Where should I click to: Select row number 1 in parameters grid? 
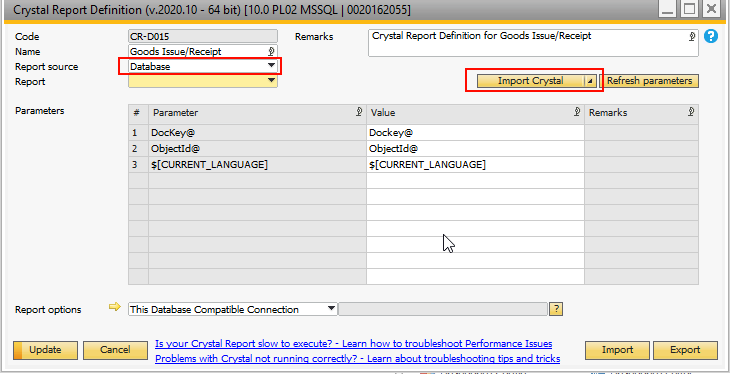(x=138, y=133)
